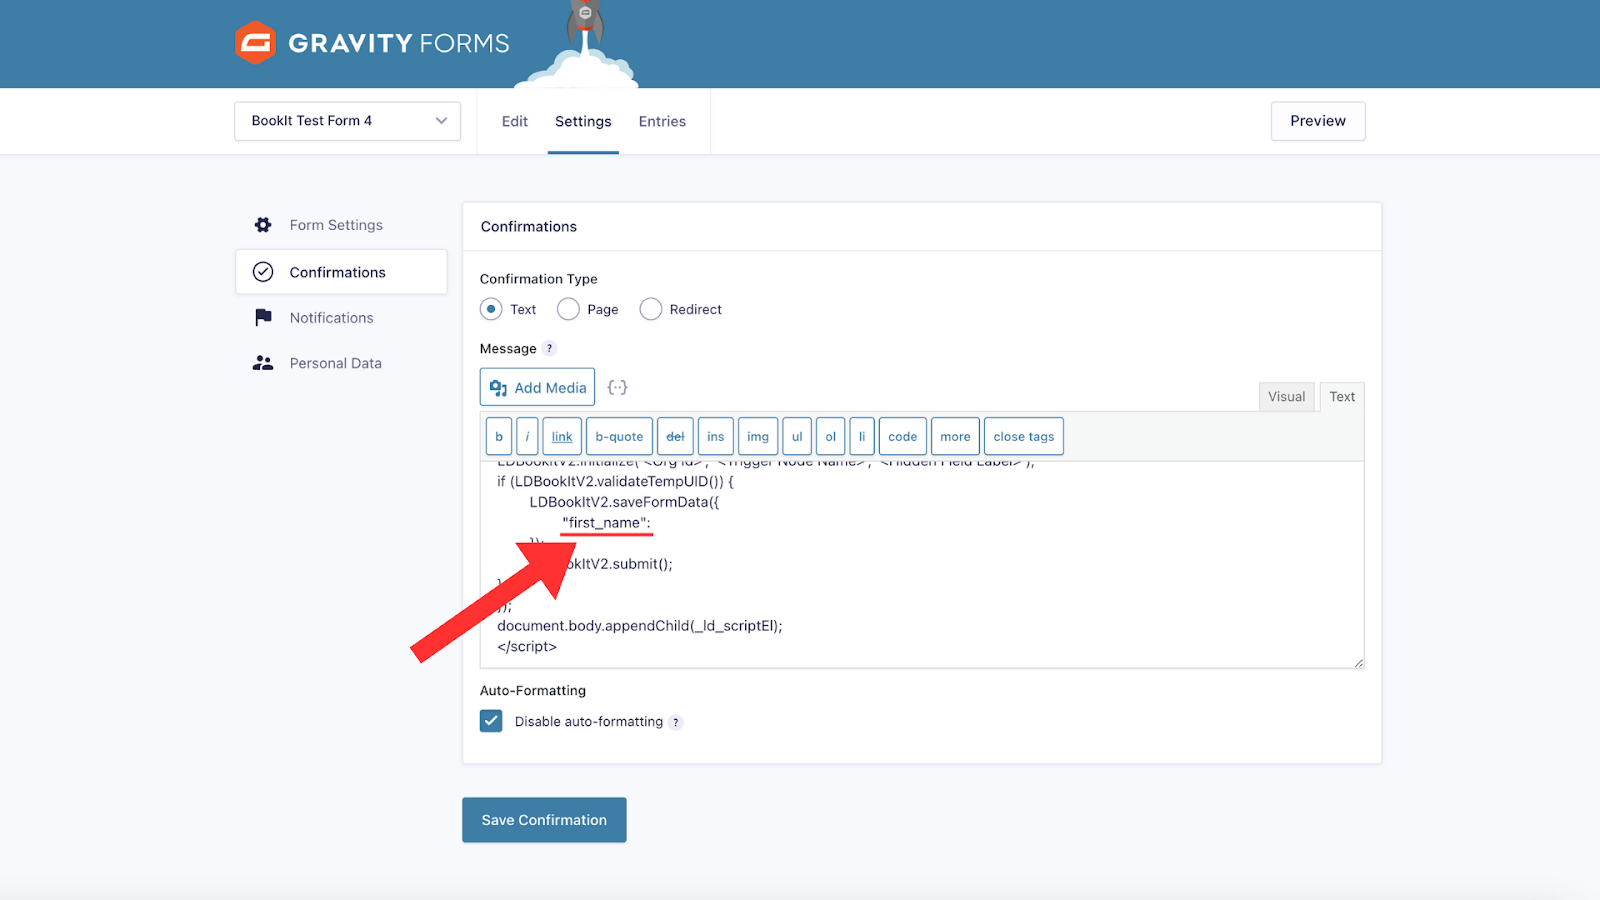This screenshot has height=900, width=1600.
Task: Switch to the Visual editor tab
Action: [1286, 397]
